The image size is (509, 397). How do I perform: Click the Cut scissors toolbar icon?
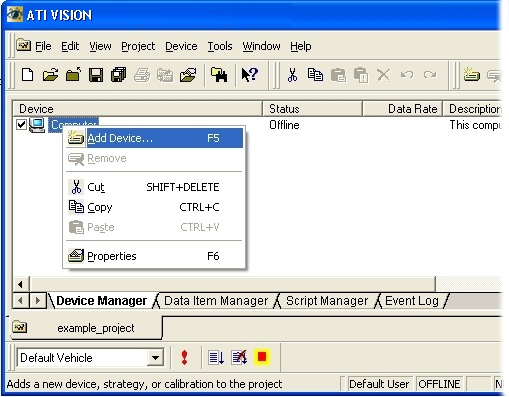pos(292,75)
